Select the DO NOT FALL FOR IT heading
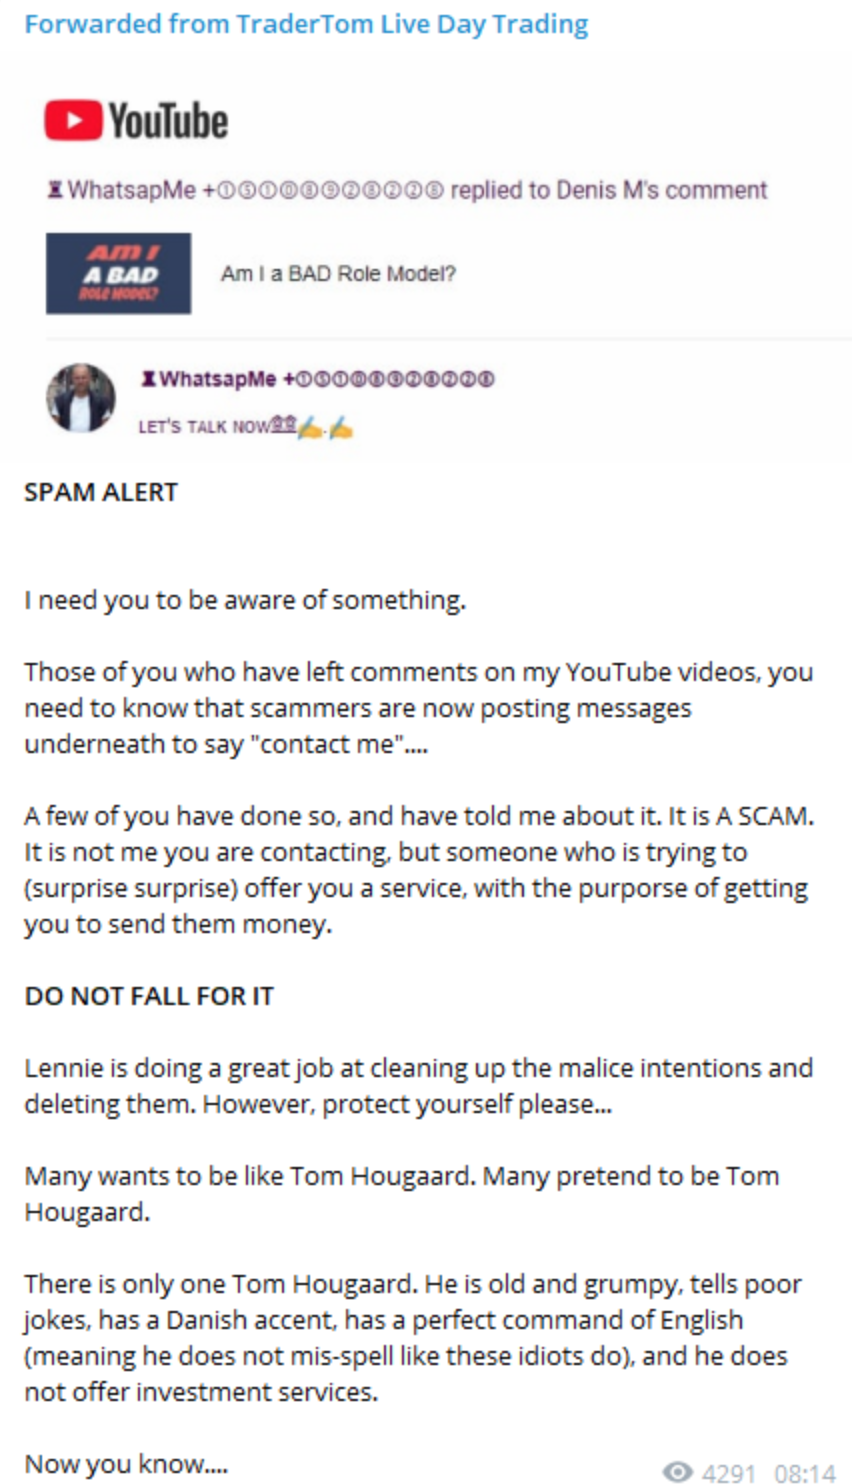Viewport: 852px width, 1484px height. click(149, 996)
